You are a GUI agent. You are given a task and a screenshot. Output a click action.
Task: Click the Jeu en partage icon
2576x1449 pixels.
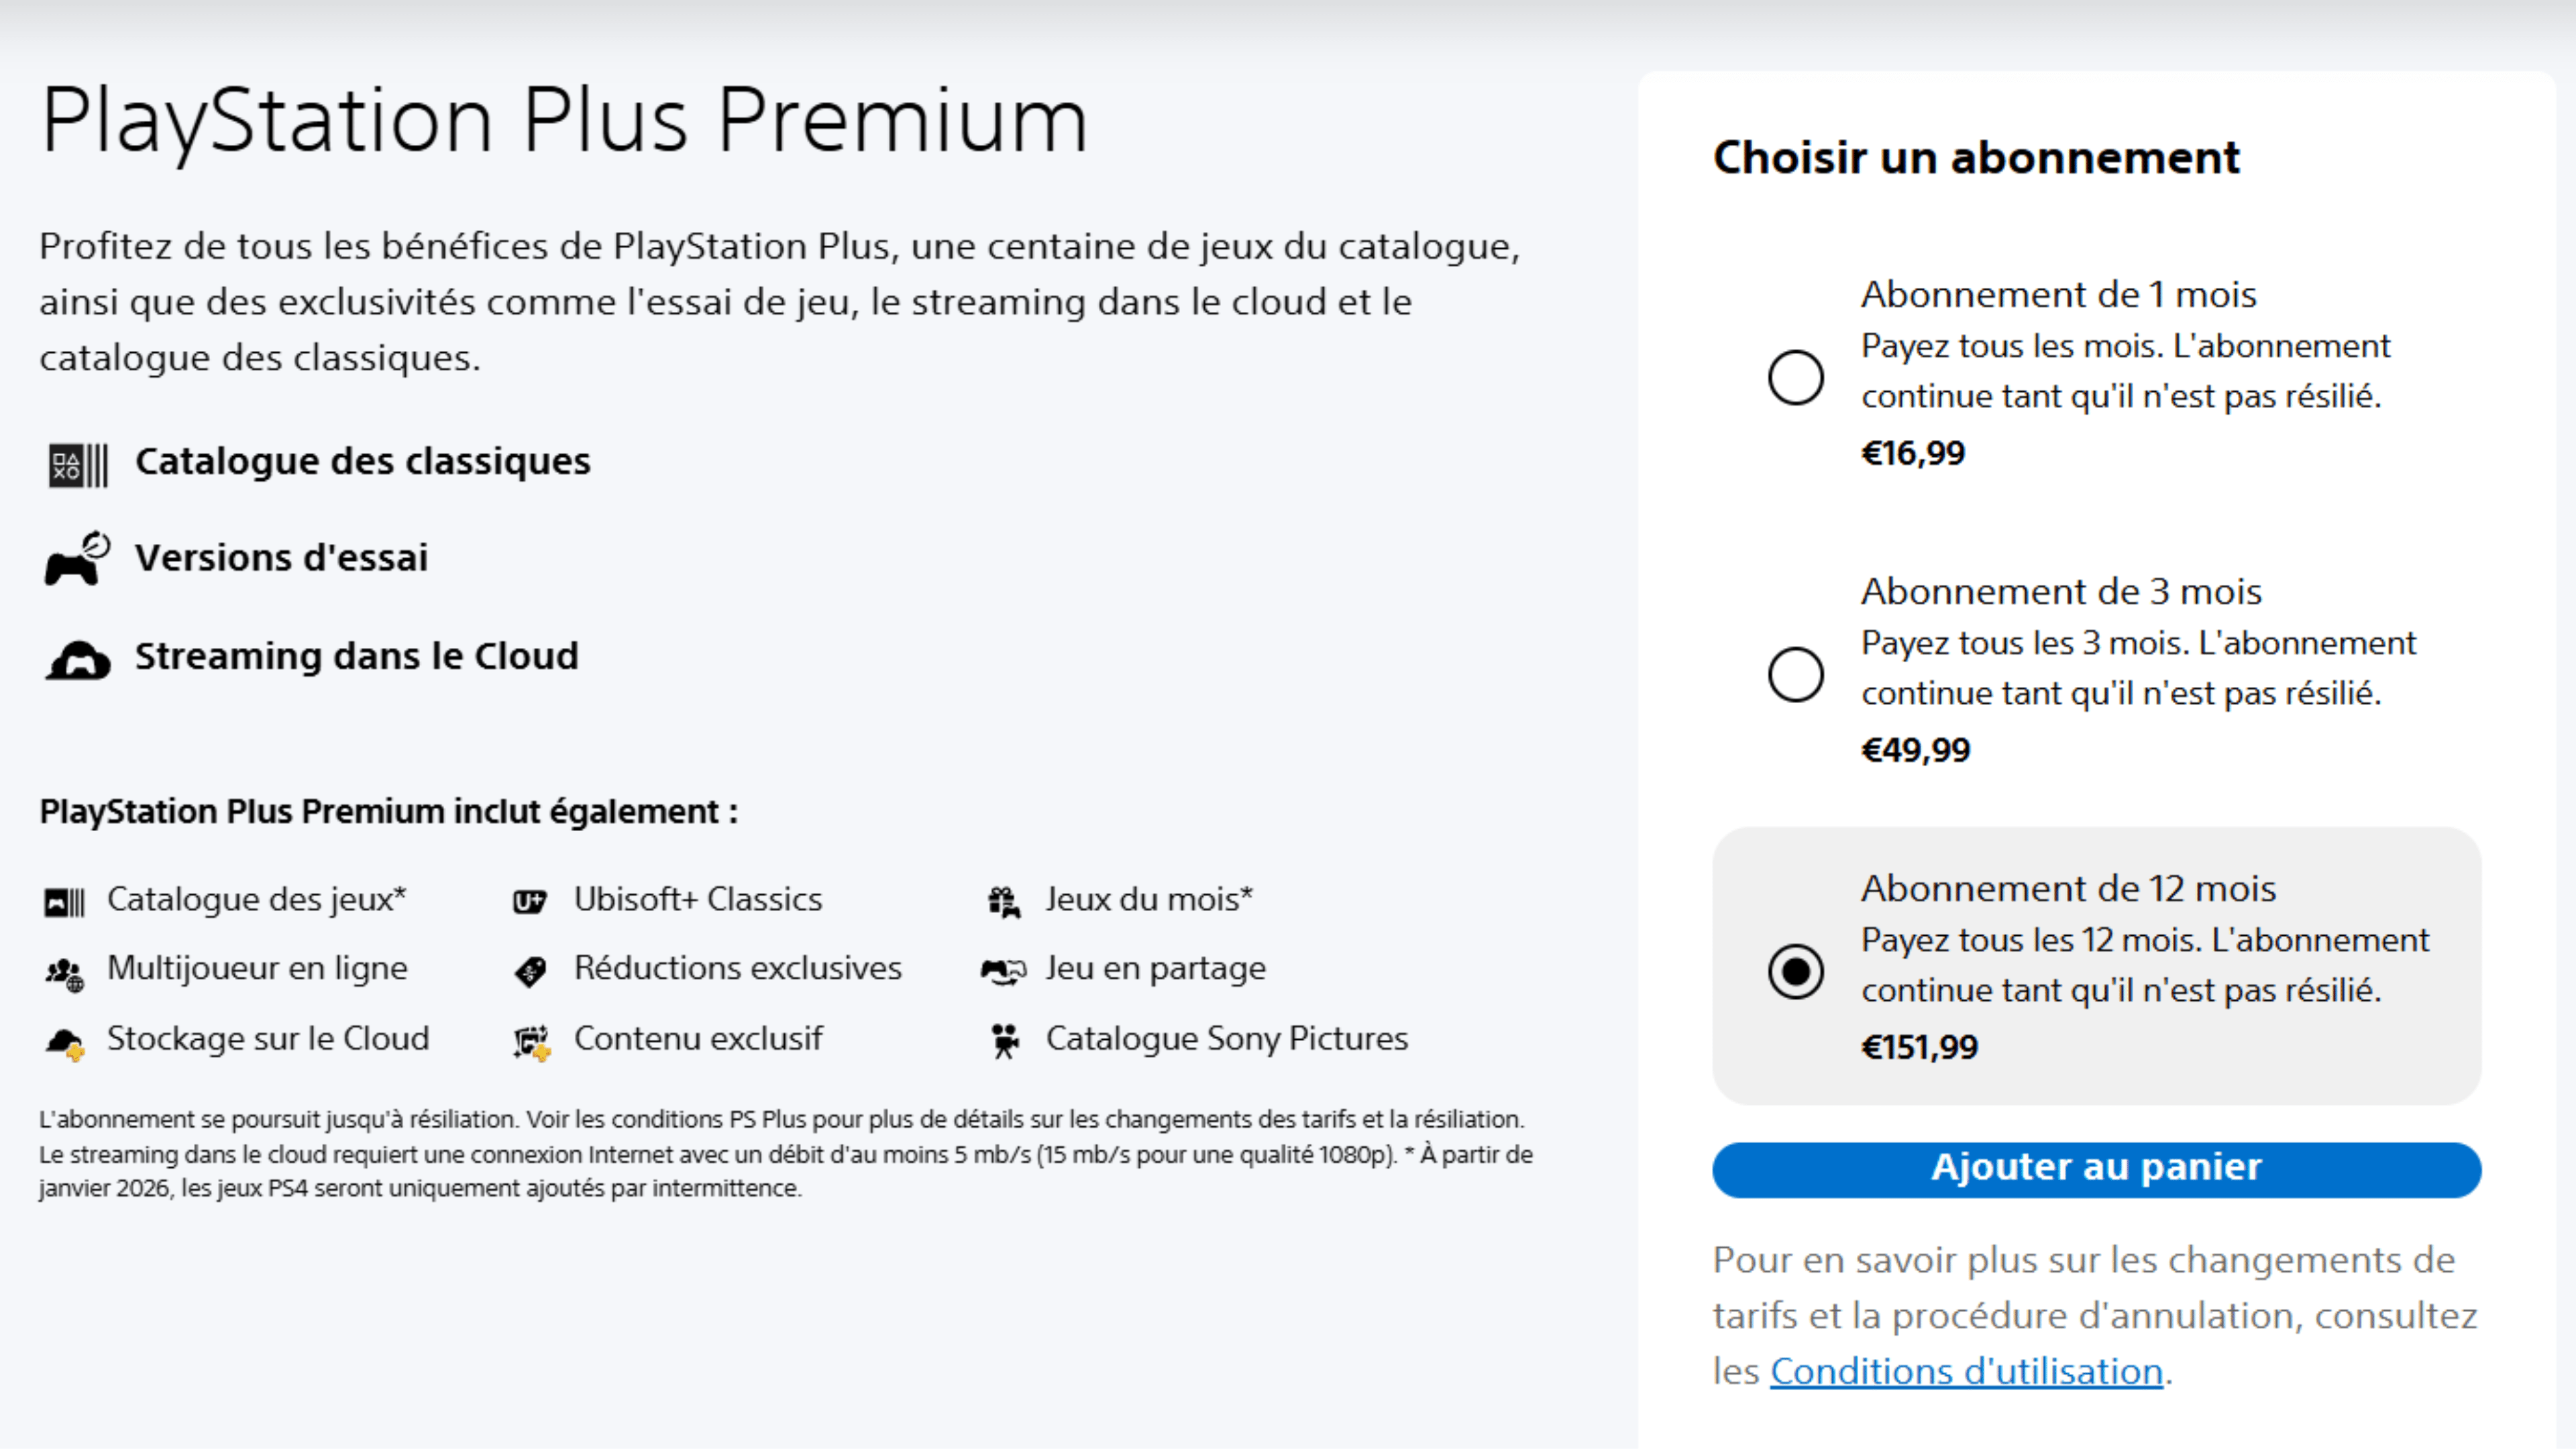pyautogui.click(x=1004, y=970)
